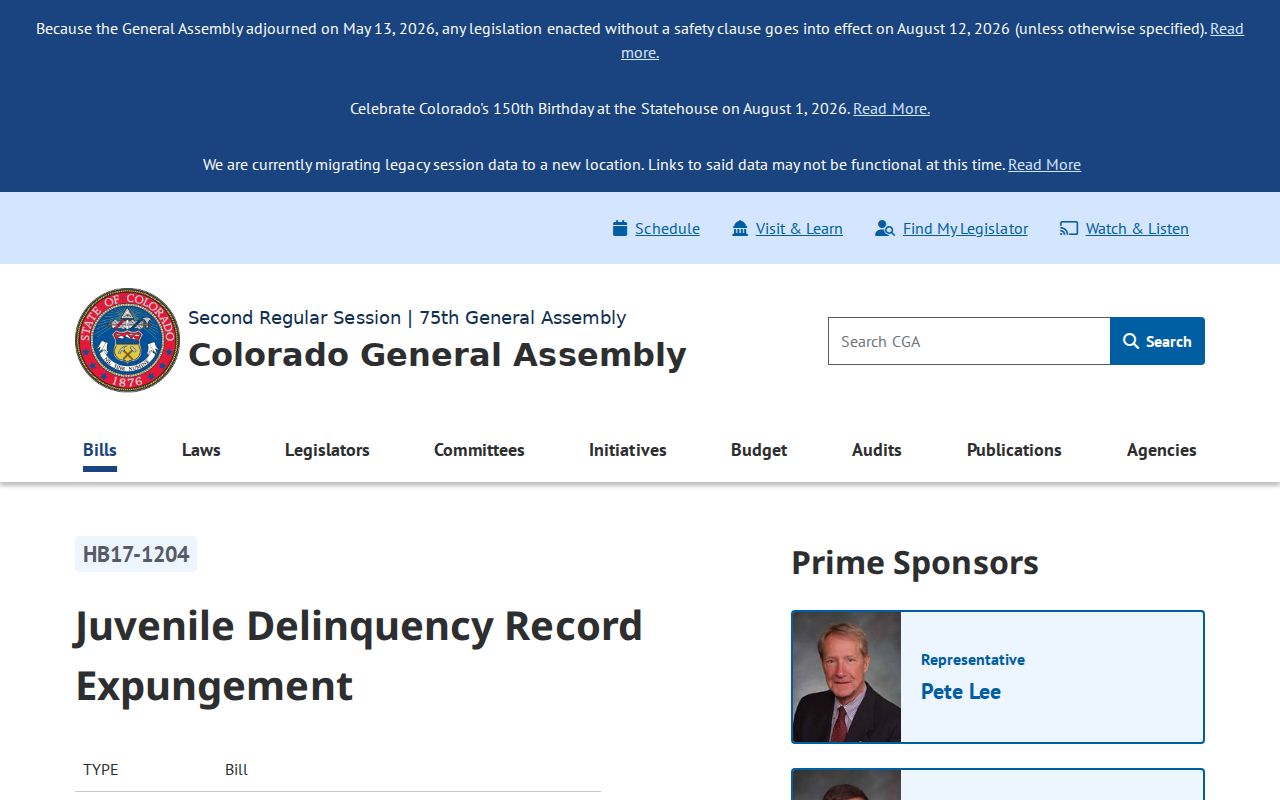The image size is (1280, 800).
Task: Click the 'Bill' value in the TYPE row
Action: (236, 769)
